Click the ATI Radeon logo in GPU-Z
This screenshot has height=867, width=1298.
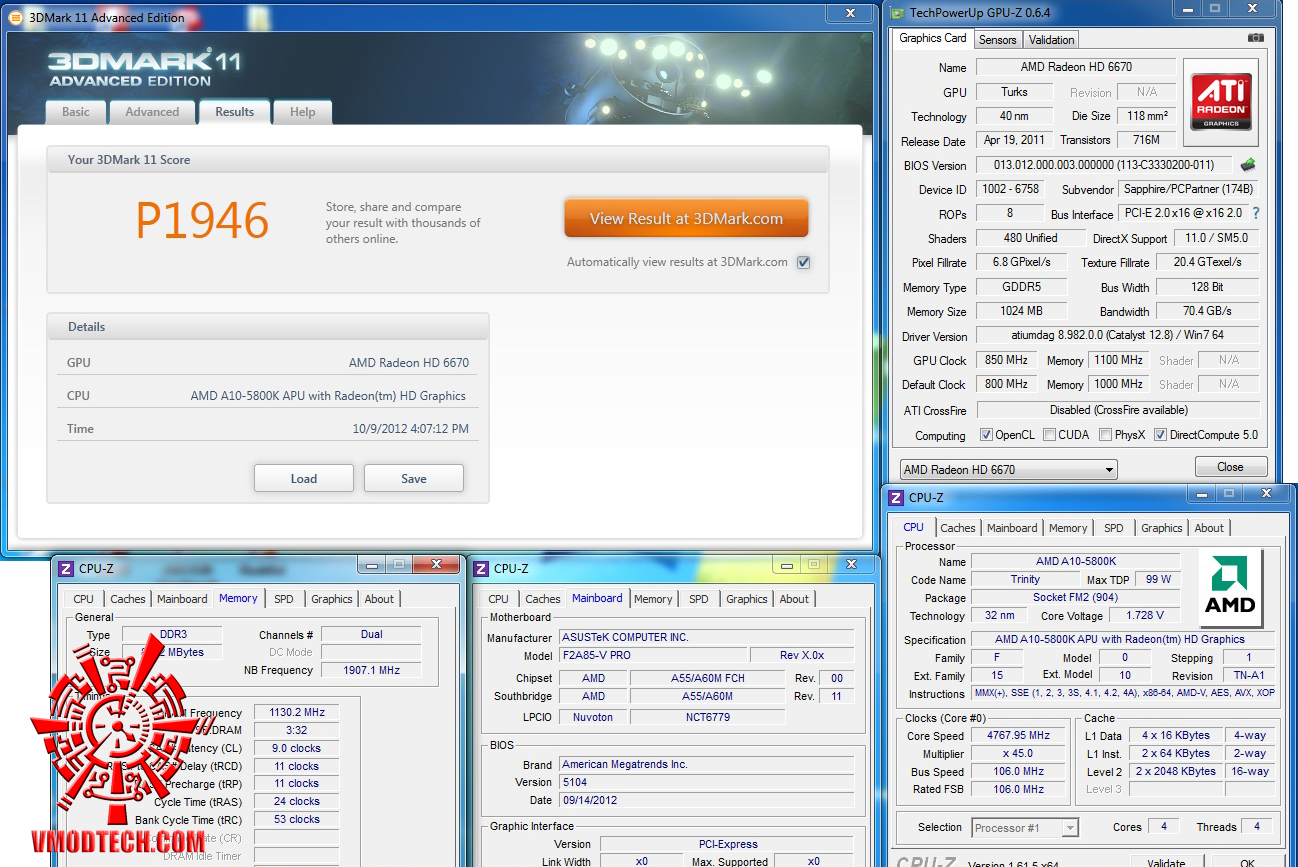click(x=1221, y=102)
